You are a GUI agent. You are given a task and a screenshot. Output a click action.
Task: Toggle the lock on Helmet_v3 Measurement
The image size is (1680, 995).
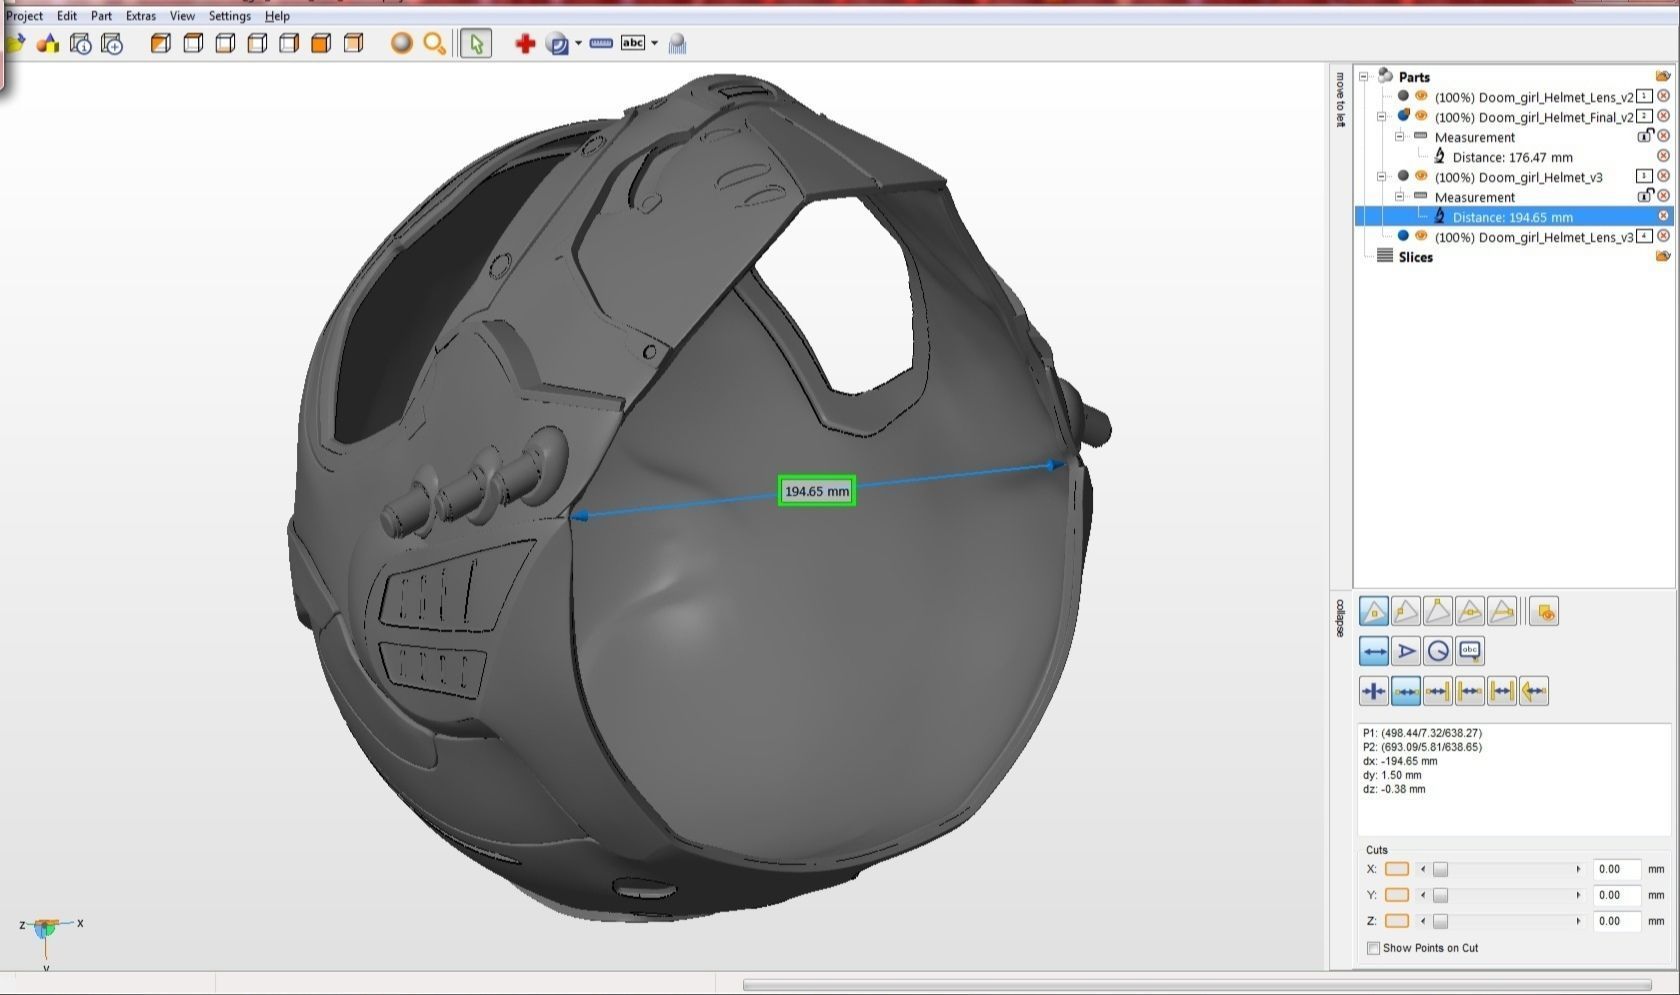coord(1644,196)
